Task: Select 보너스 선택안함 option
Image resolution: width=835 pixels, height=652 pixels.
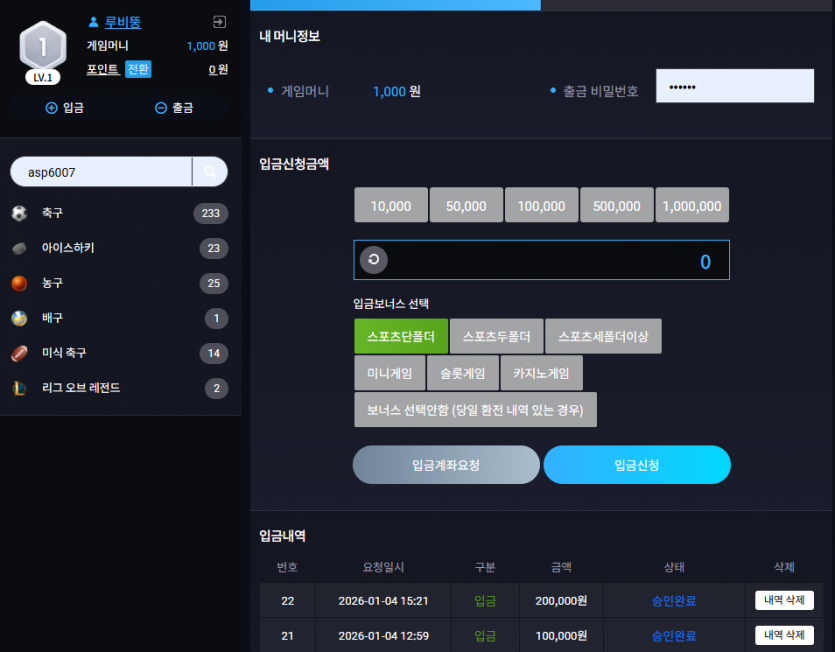Action: (476, 410)
